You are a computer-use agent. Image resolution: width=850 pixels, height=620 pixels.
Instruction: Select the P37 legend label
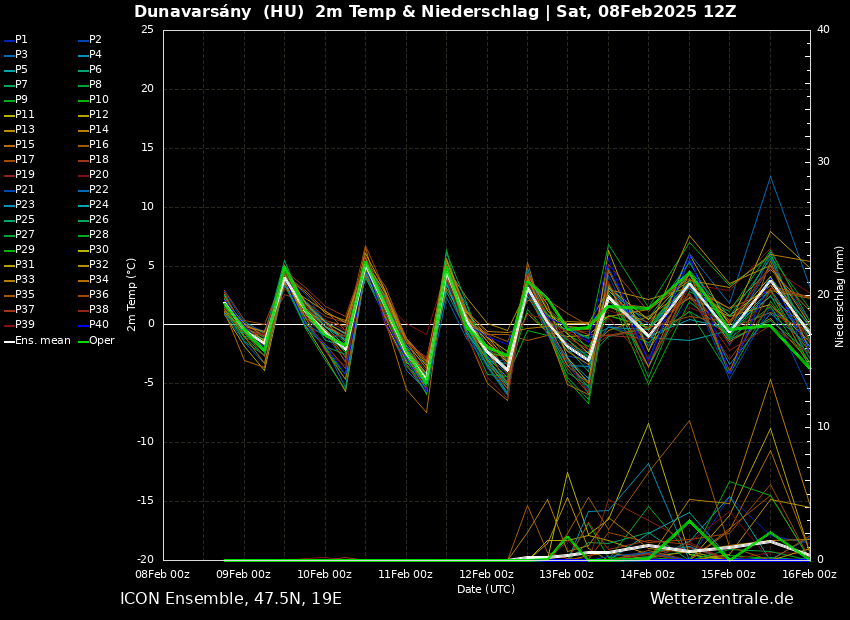click(x=24, y=310)
